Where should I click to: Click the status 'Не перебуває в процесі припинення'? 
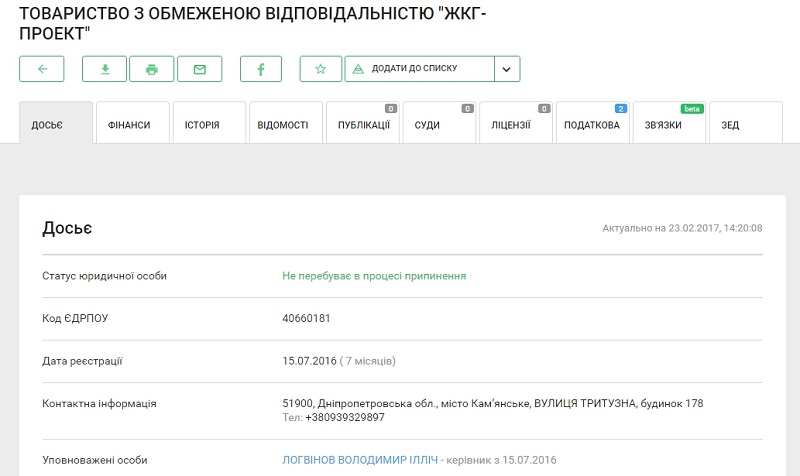tap(374, 276)
